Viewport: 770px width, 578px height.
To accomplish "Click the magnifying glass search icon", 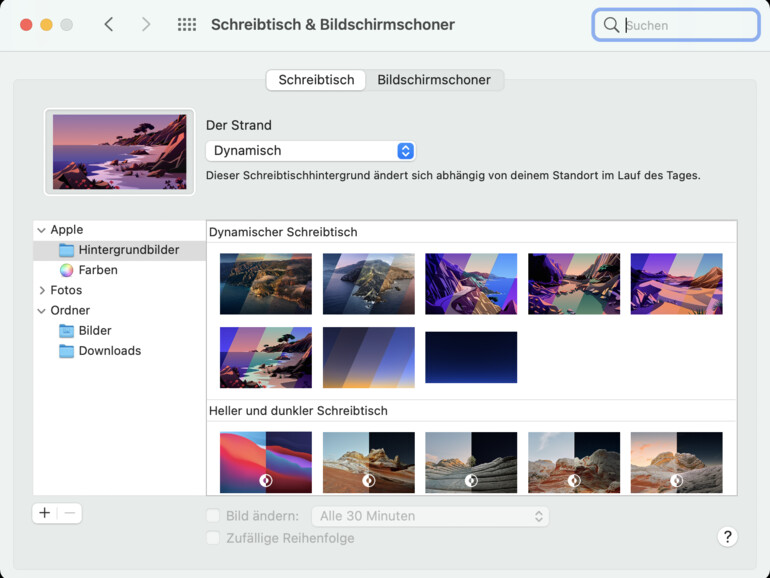I will coord(611,25).
